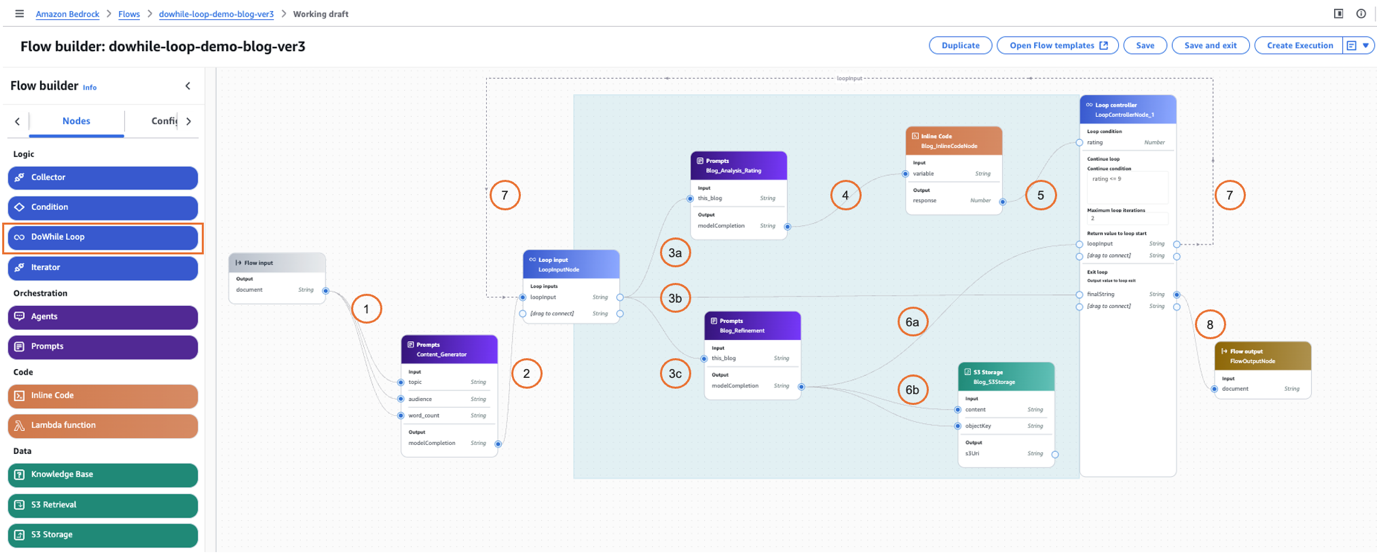Go to Flows in the breadcrumb
Viewport: 1377px width, 555px height.
[129, 14]
